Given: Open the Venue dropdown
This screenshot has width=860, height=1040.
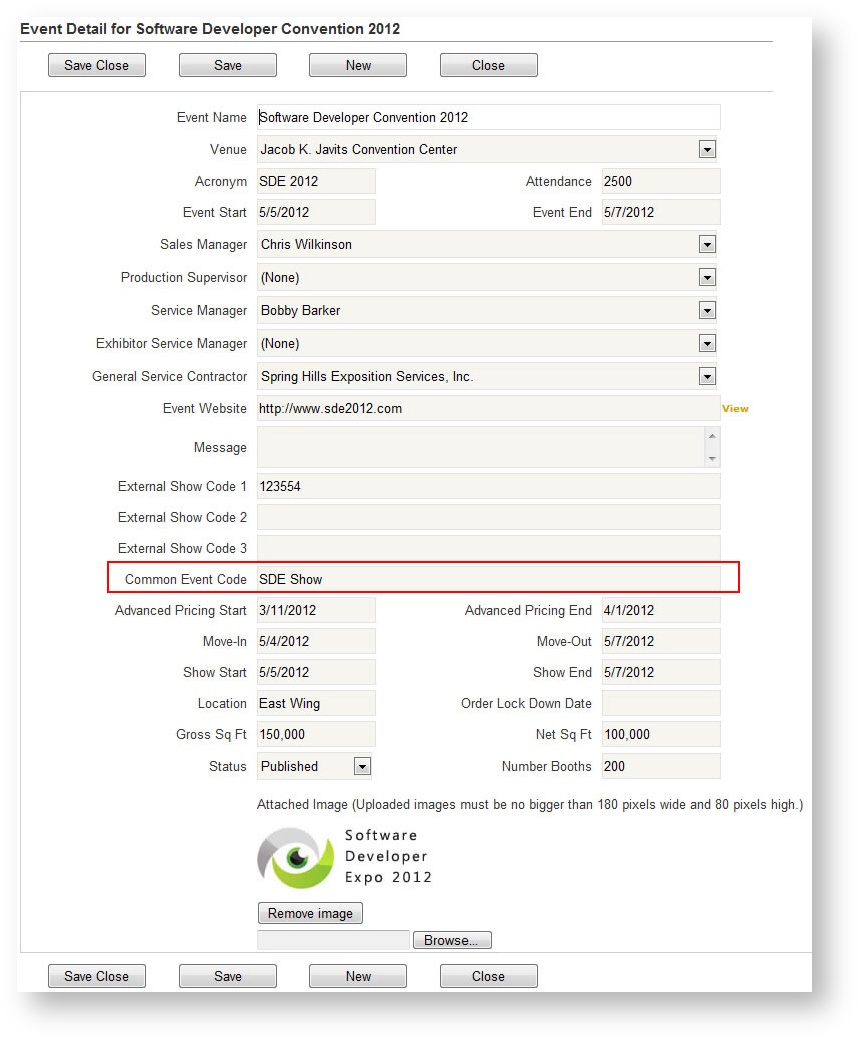Looking at the screenshot, I should 708,148.
